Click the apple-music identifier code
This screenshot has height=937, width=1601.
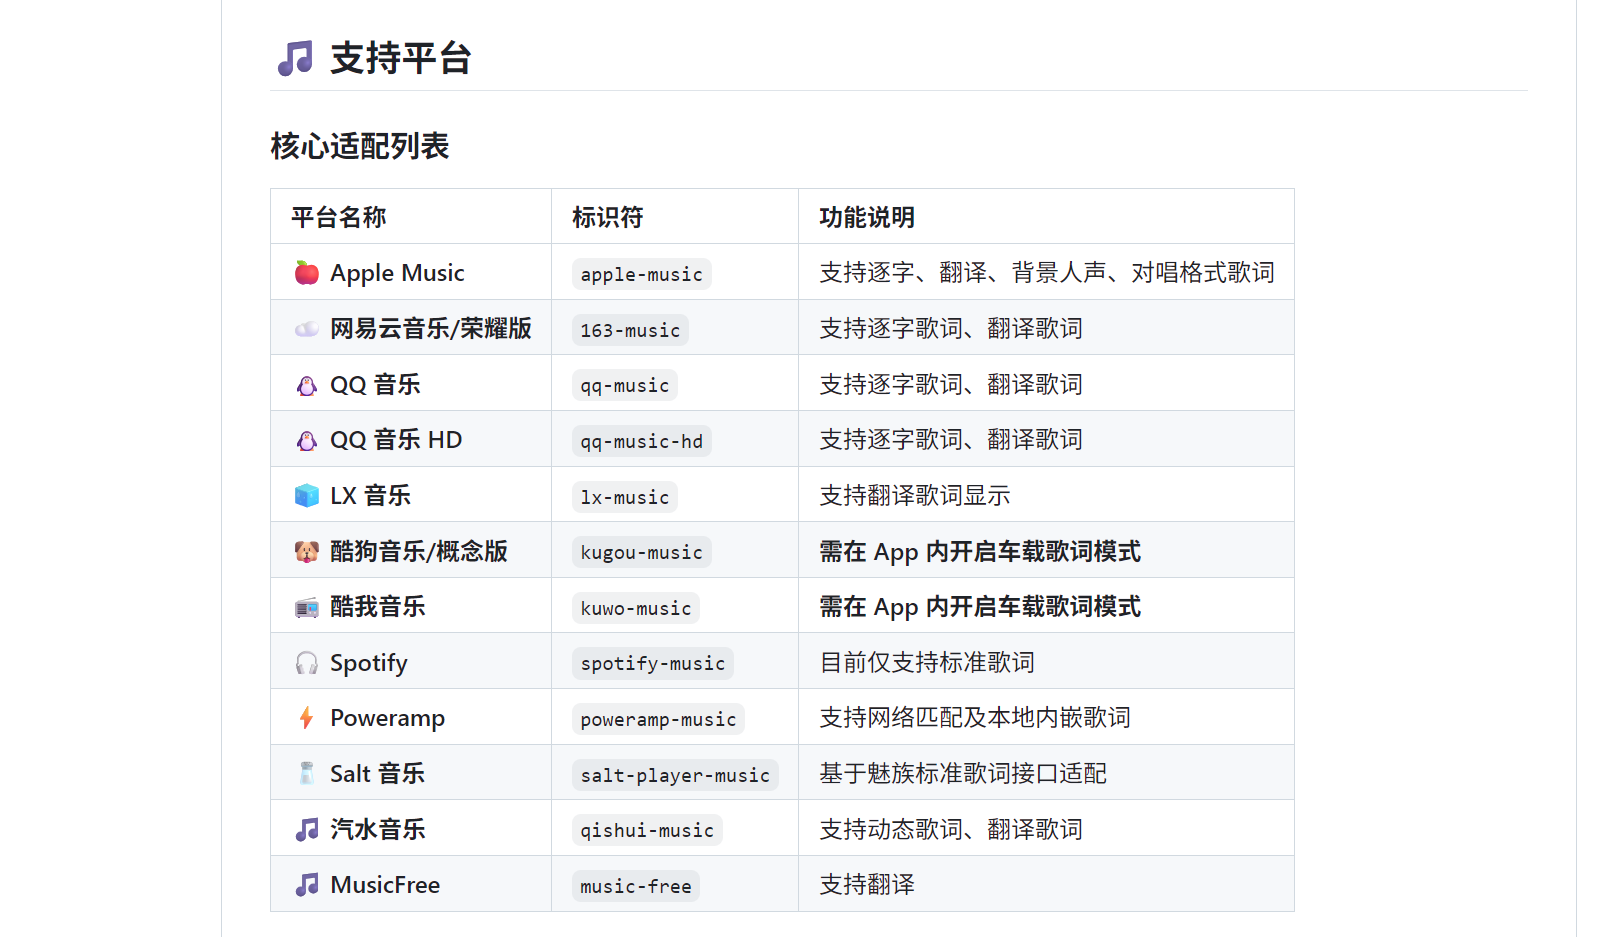(x=642, y=274)
